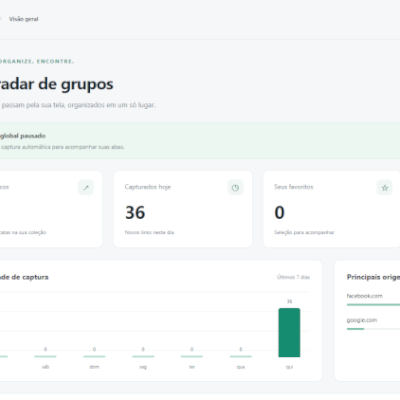Click the Novos links neste dia caption
The width and height of the screenshot is (400, 400).
pos(149,232)
